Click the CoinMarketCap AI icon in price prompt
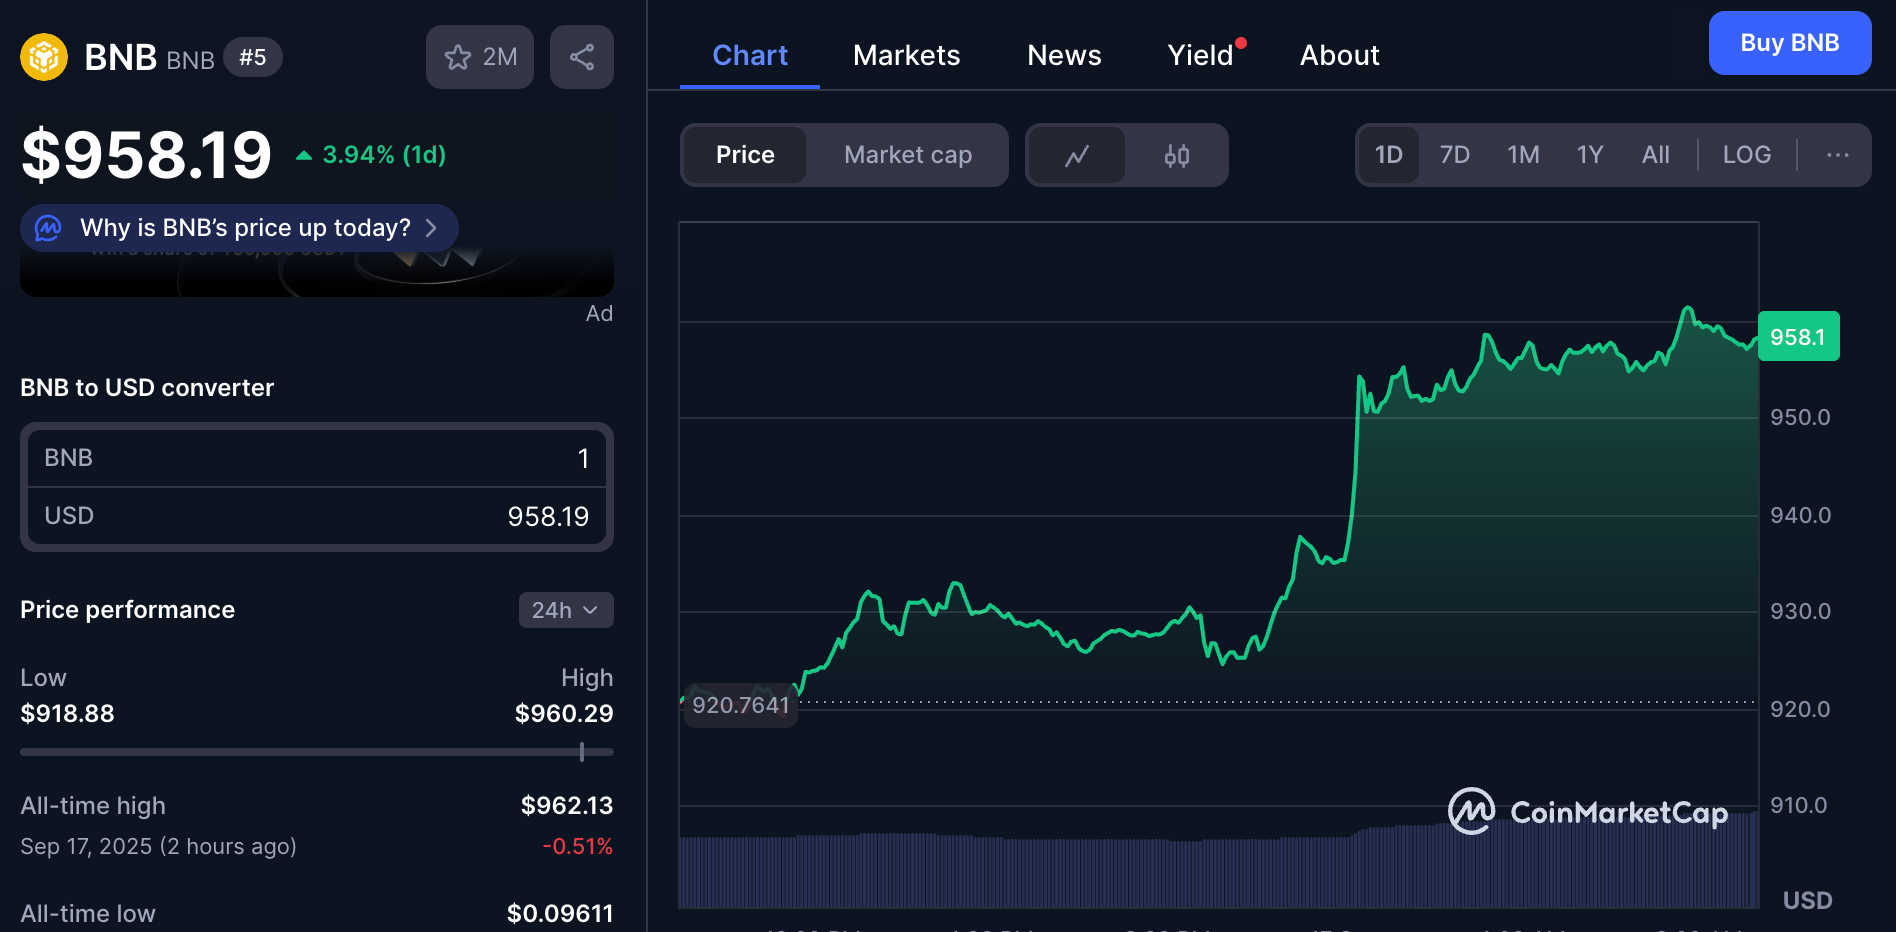 48,228
